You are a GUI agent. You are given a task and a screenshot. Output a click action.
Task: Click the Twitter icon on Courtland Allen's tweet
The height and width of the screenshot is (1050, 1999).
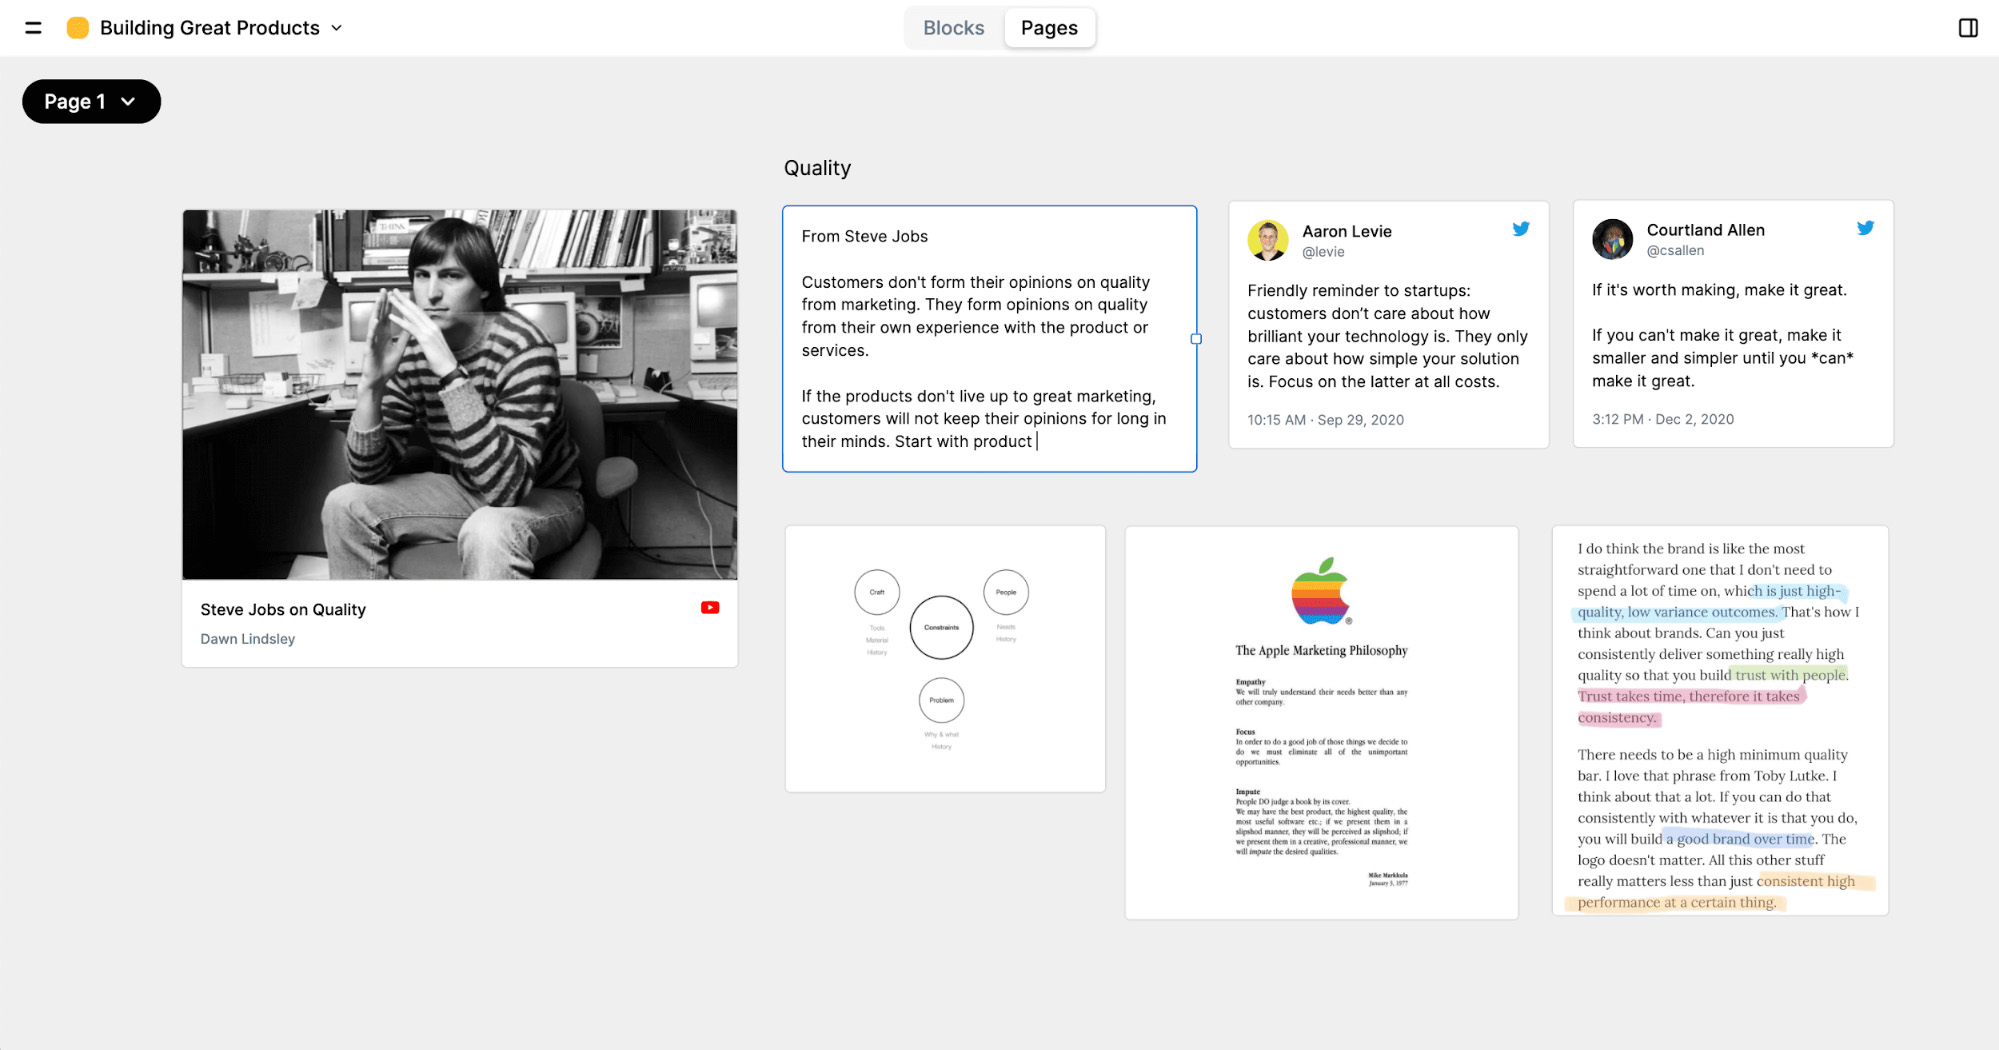[x=1865, y=228]
